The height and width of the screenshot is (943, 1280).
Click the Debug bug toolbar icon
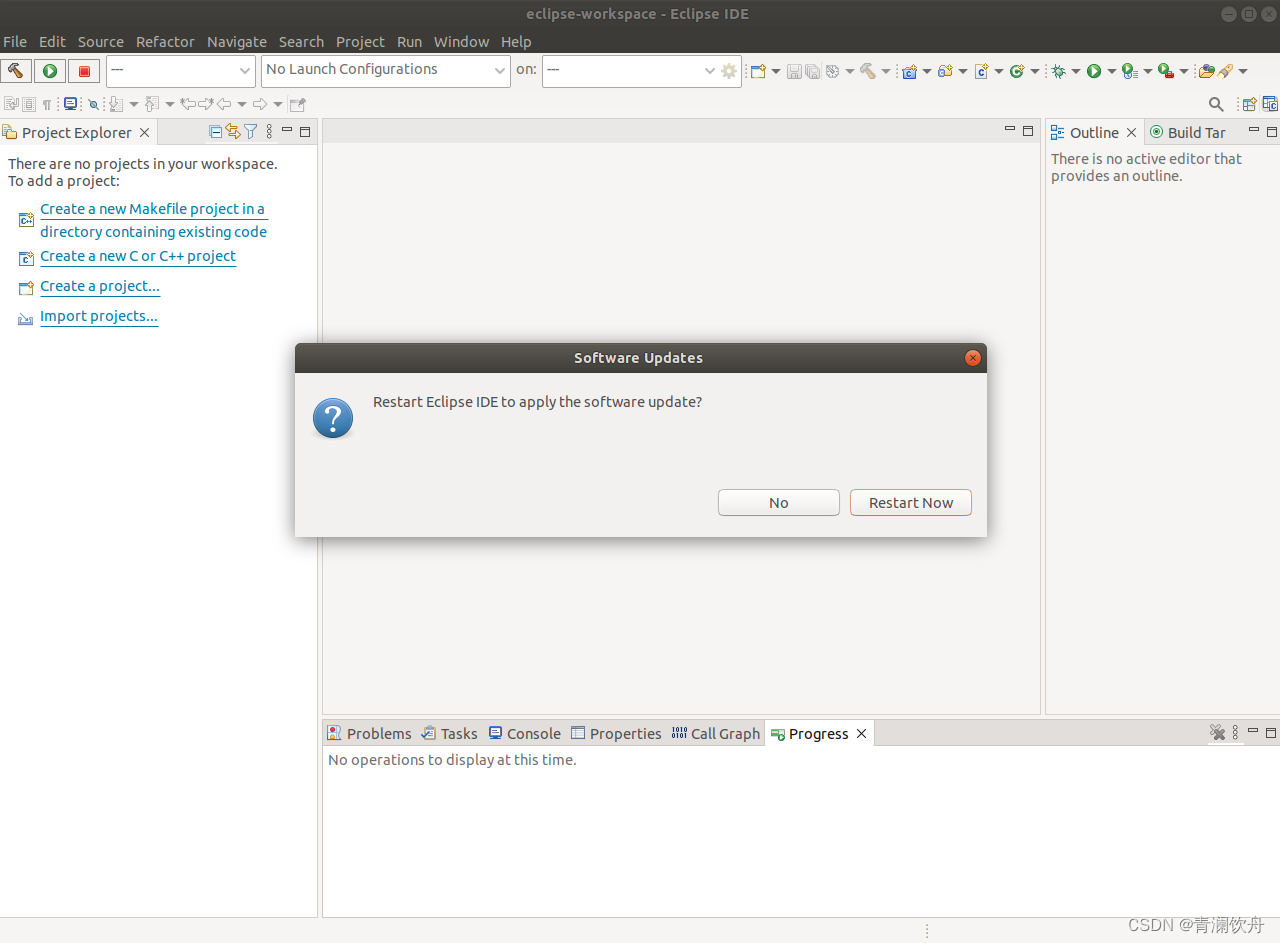pos(1058,71)
